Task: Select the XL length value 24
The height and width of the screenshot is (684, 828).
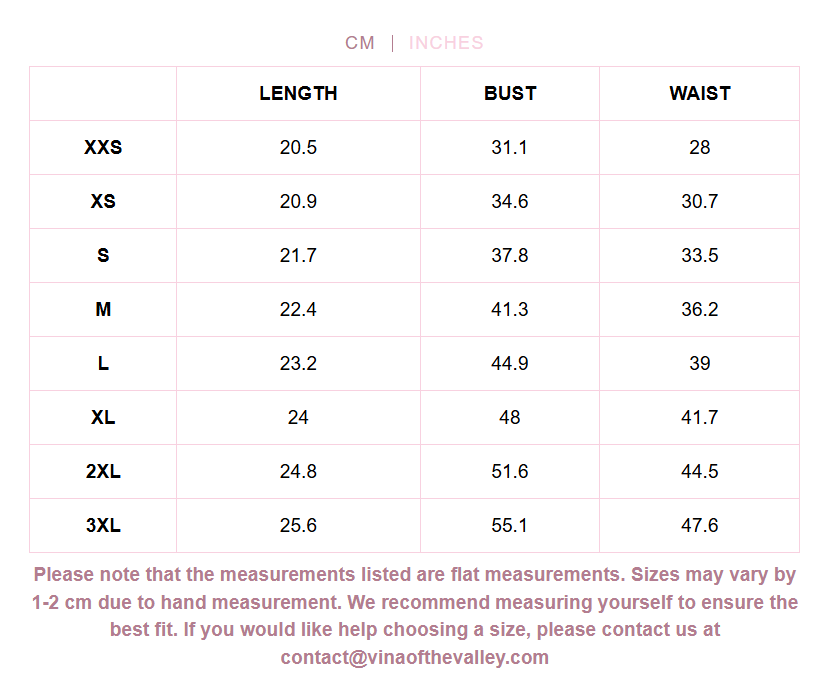Action: pos(298,417)
